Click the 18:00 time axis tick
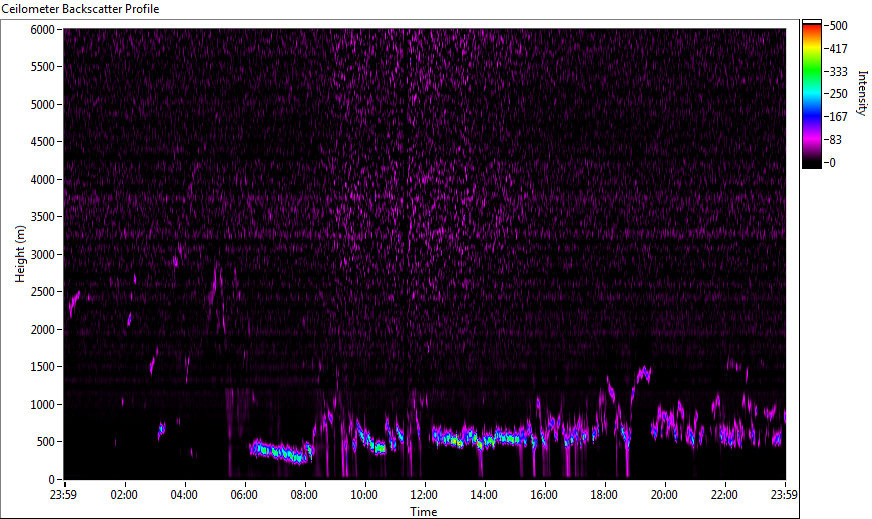872x519 pixels. click(x=605, y=495)
